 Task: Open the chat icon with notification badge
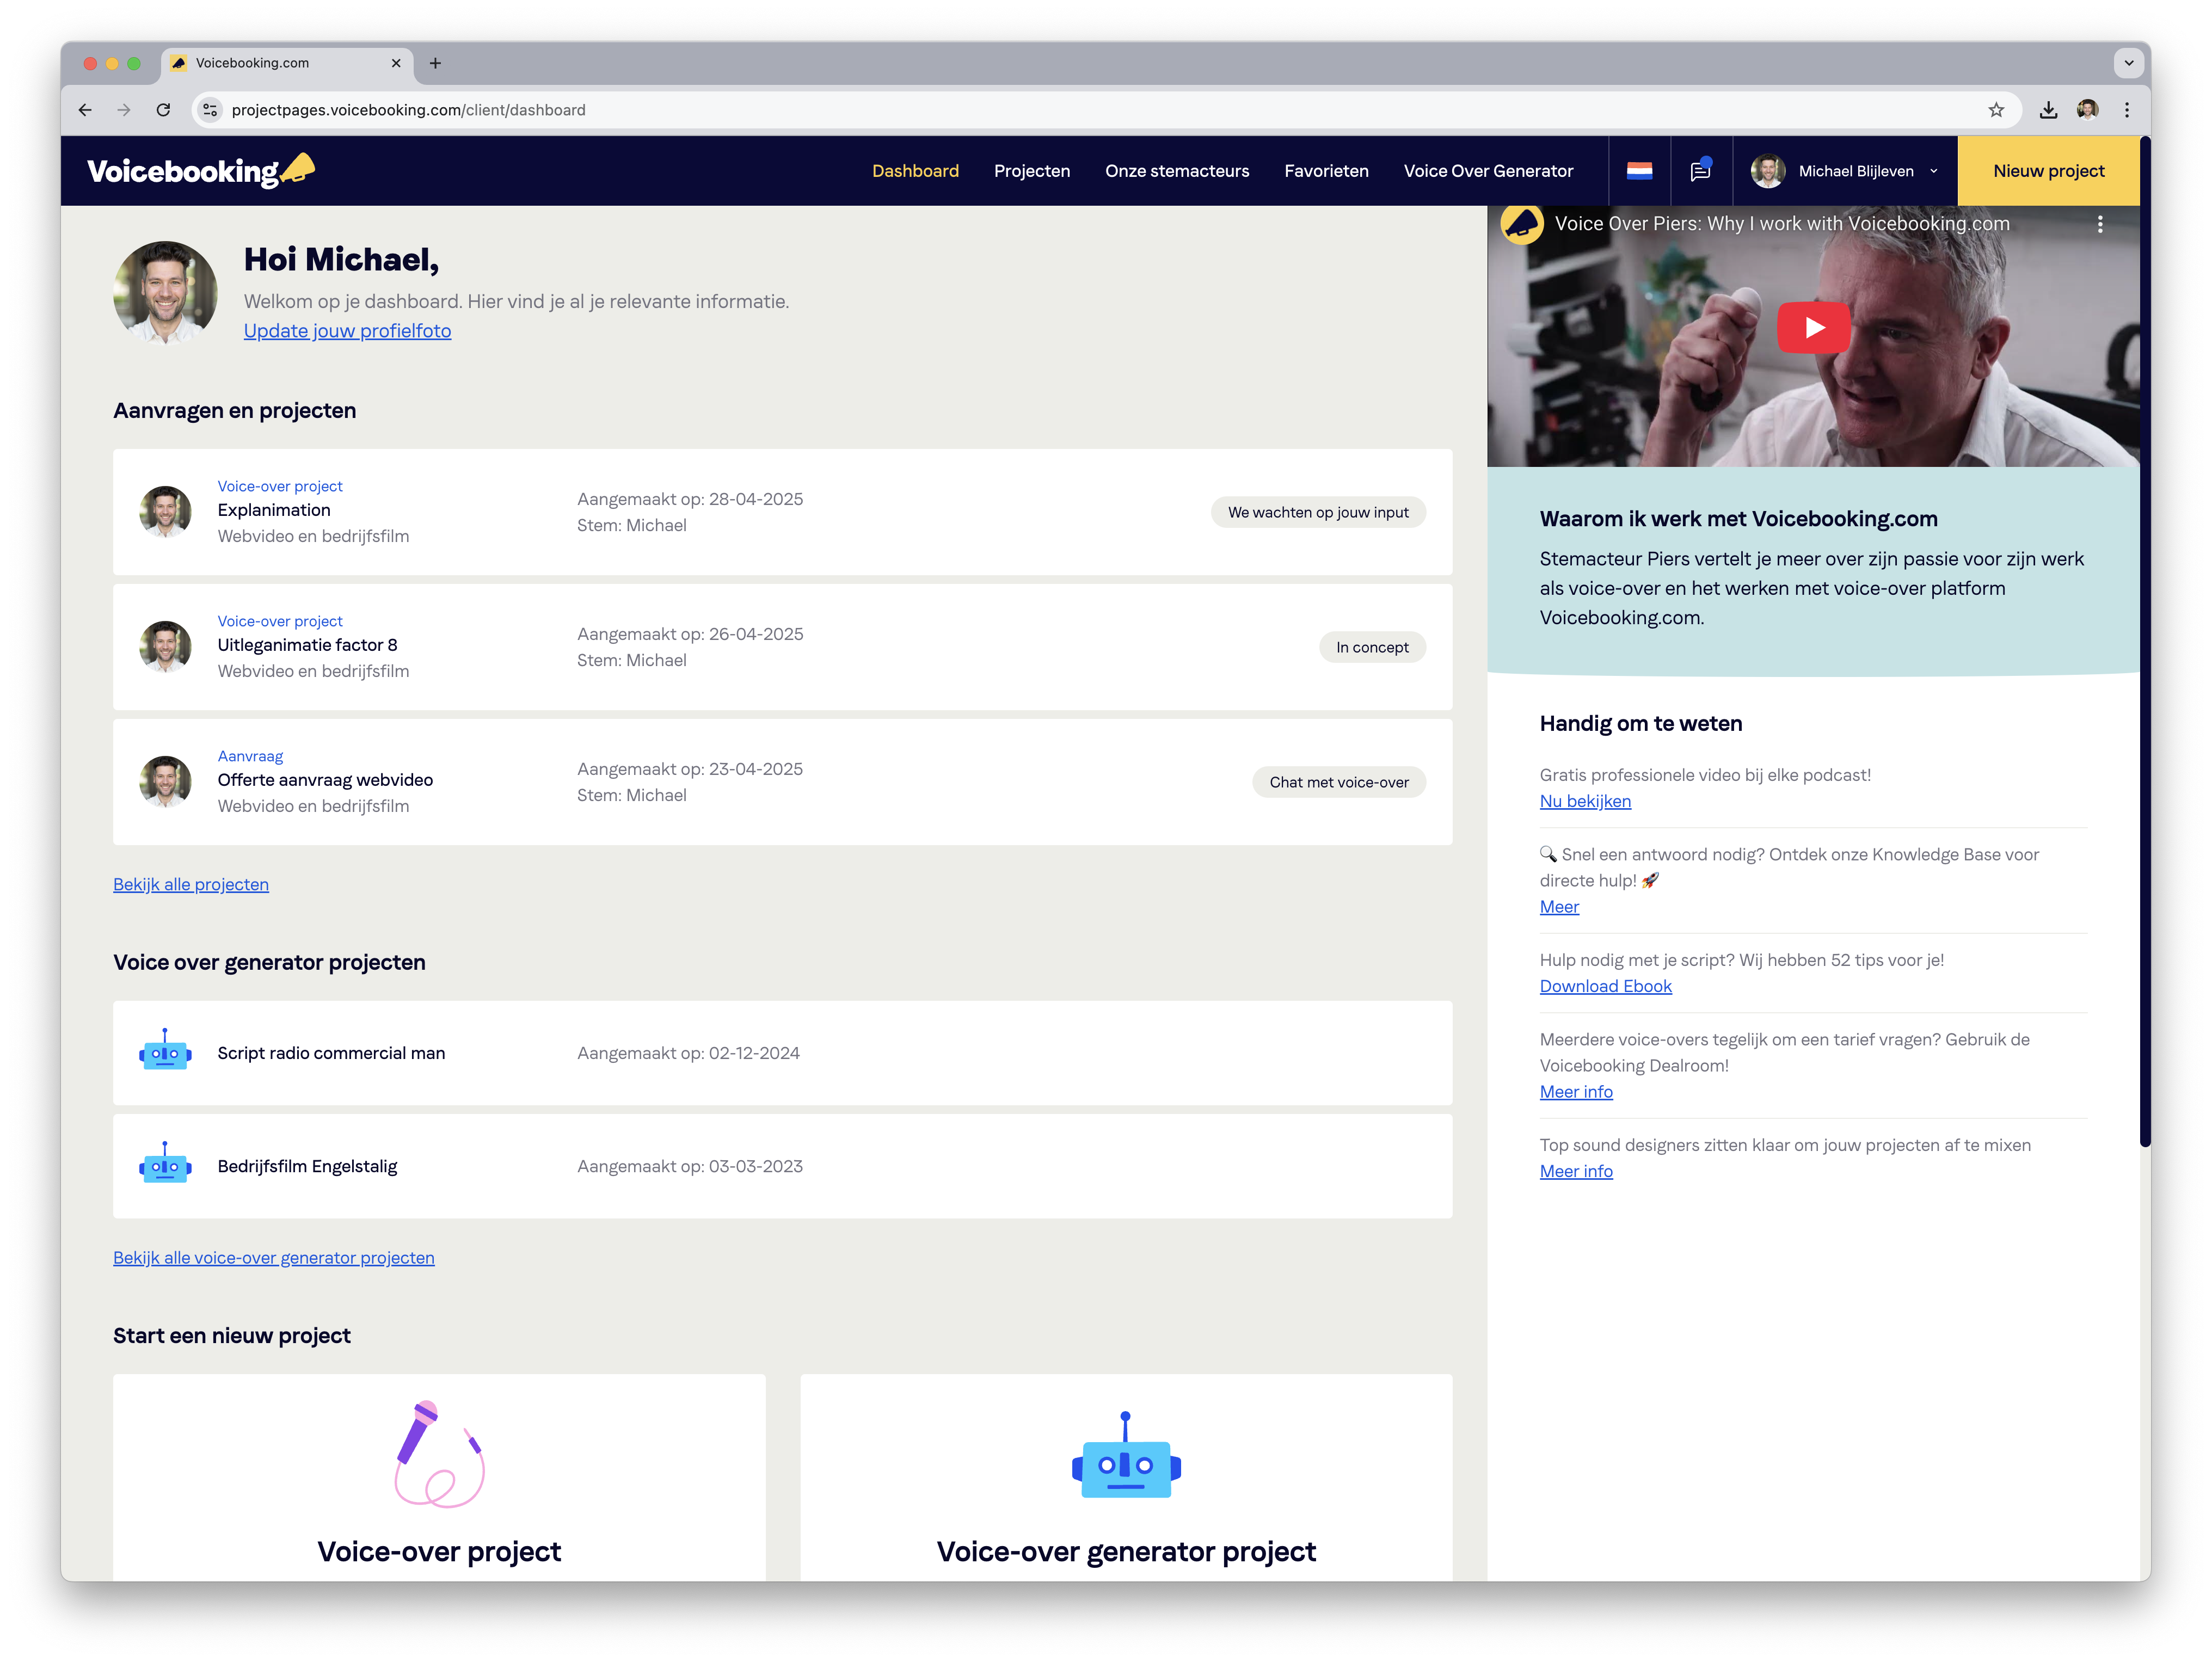(1700, 170)
